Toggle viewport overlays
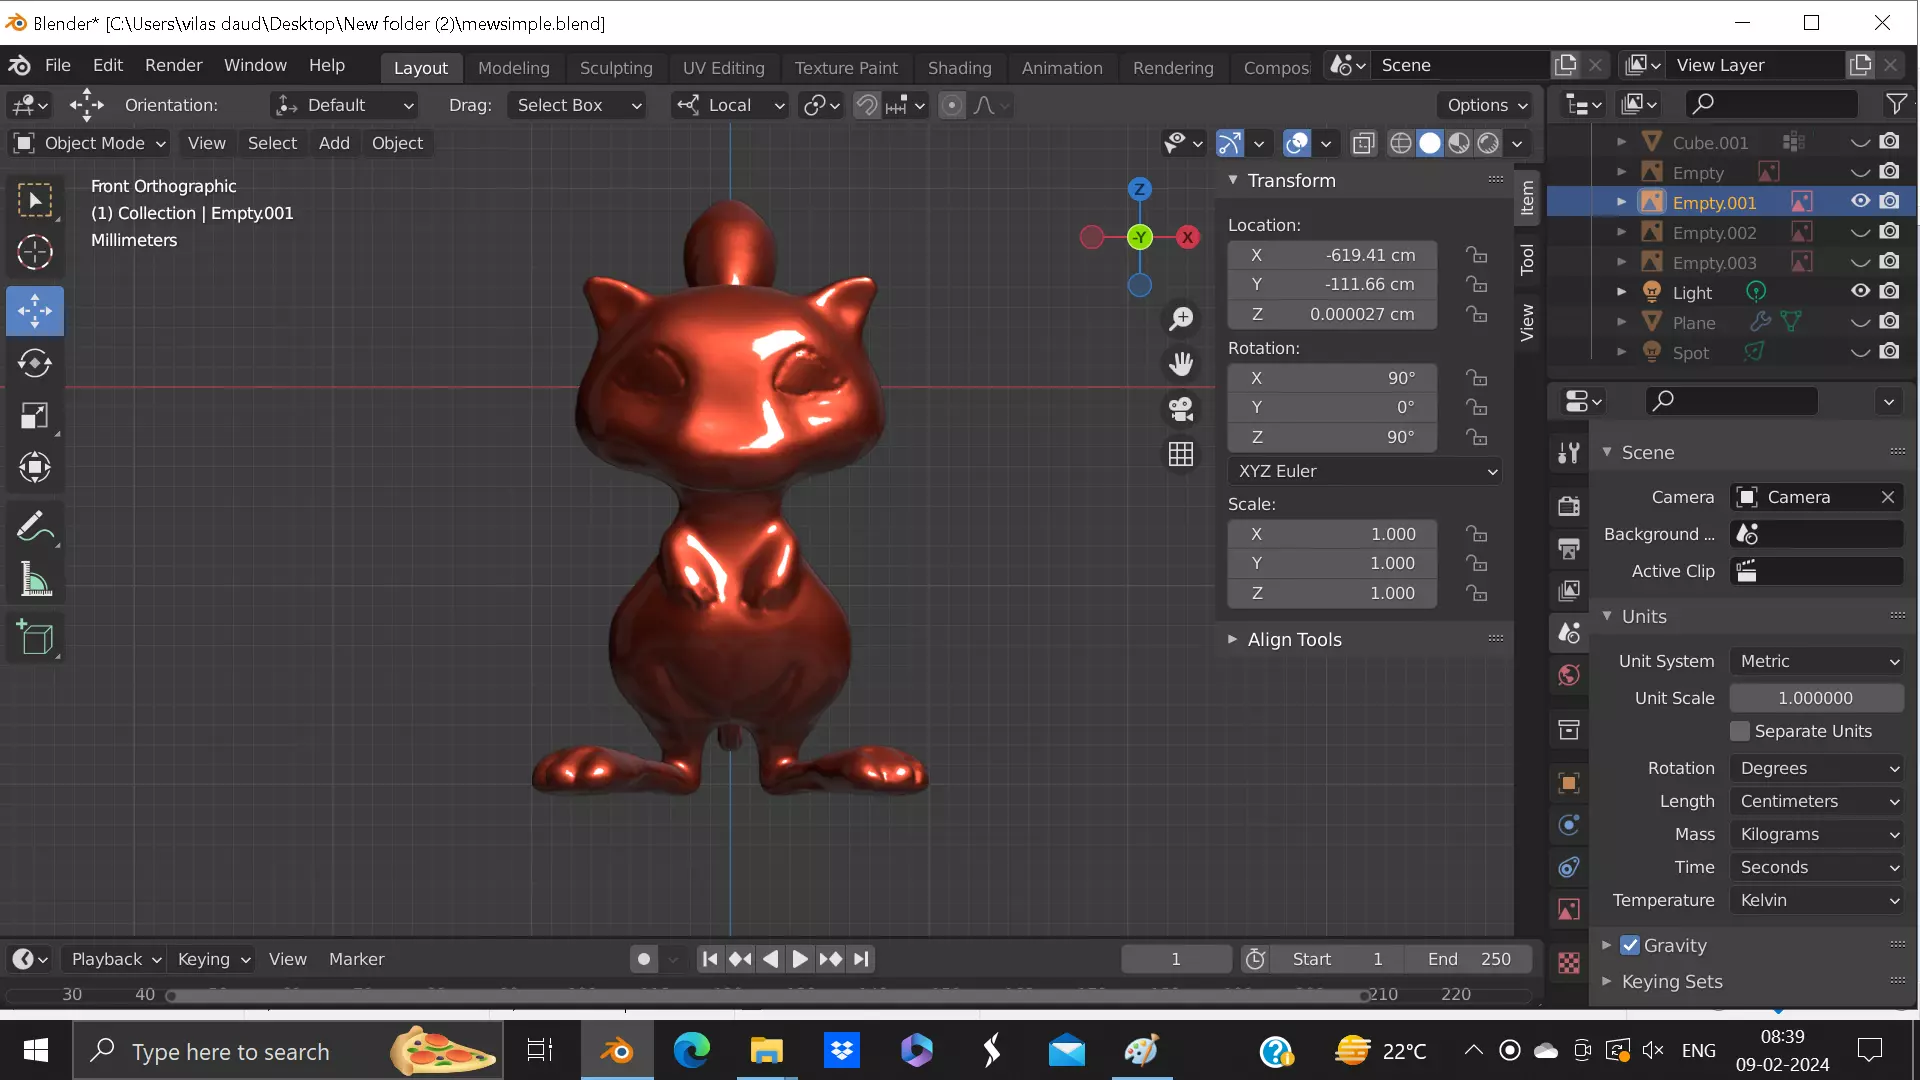The height and width of the screenshot is (1080, 1920). click(x=1297, y=143)
